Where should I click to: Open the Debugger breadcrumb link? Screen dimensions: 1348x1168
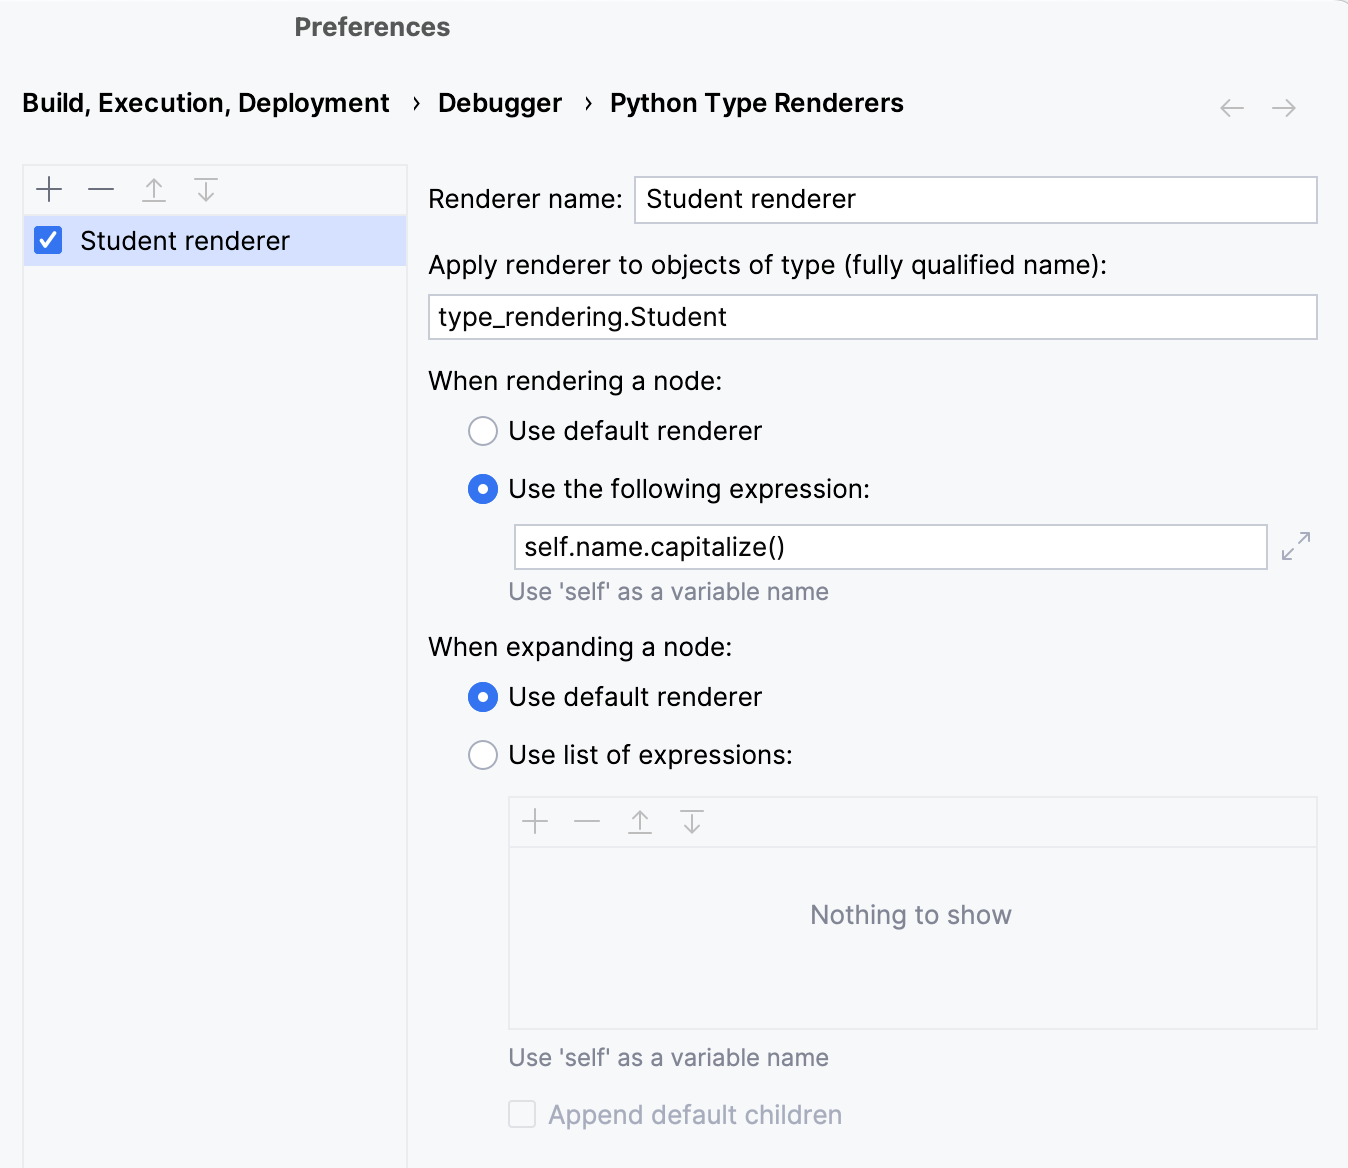click(x=500, y=102)
